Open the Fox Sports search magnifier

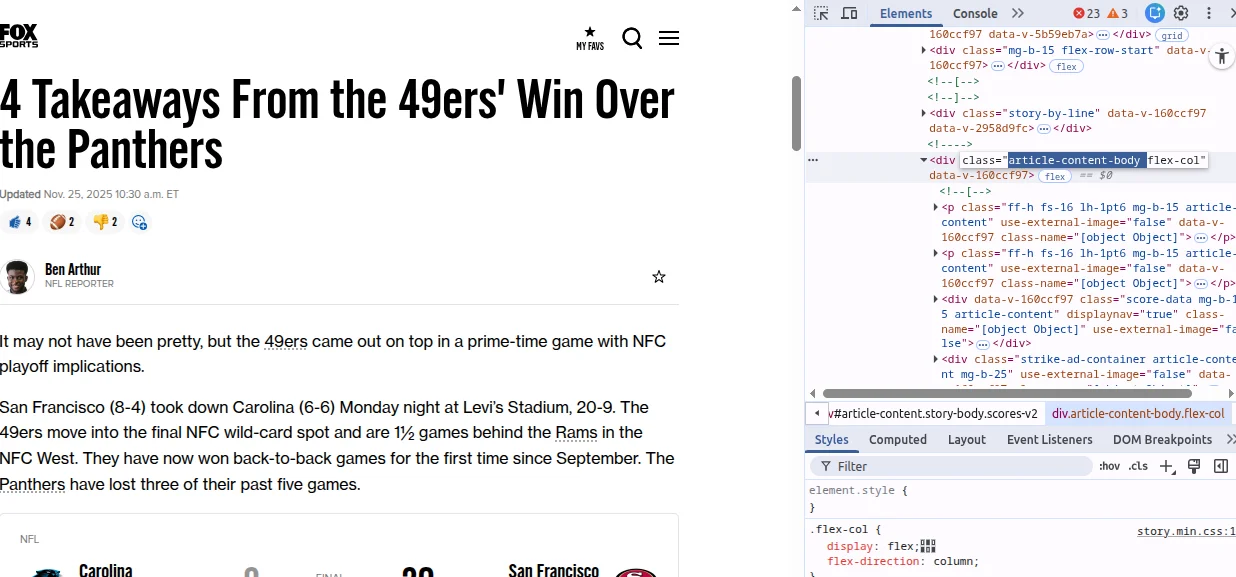632,38
